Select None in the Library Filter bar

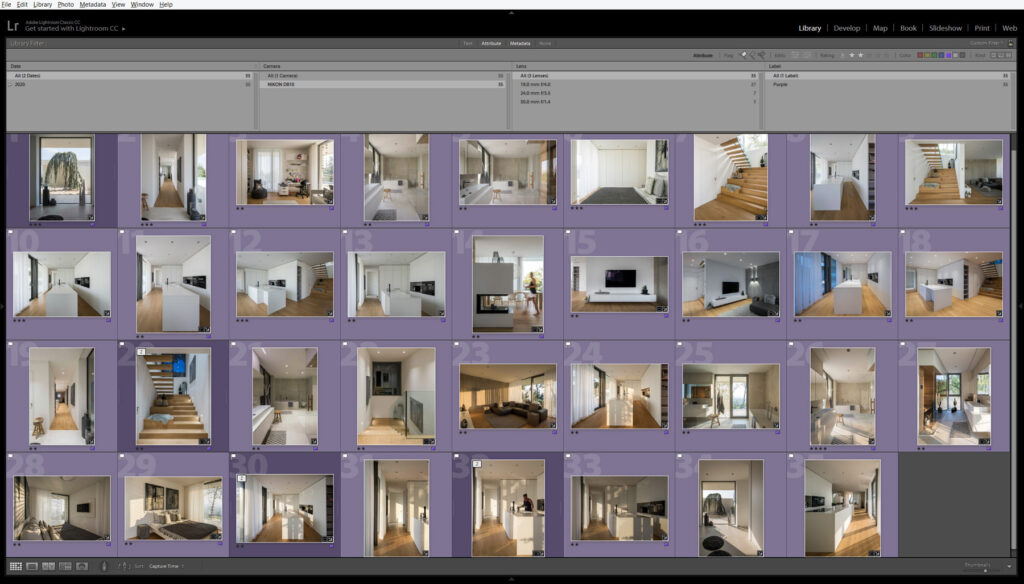pos(545,43)
